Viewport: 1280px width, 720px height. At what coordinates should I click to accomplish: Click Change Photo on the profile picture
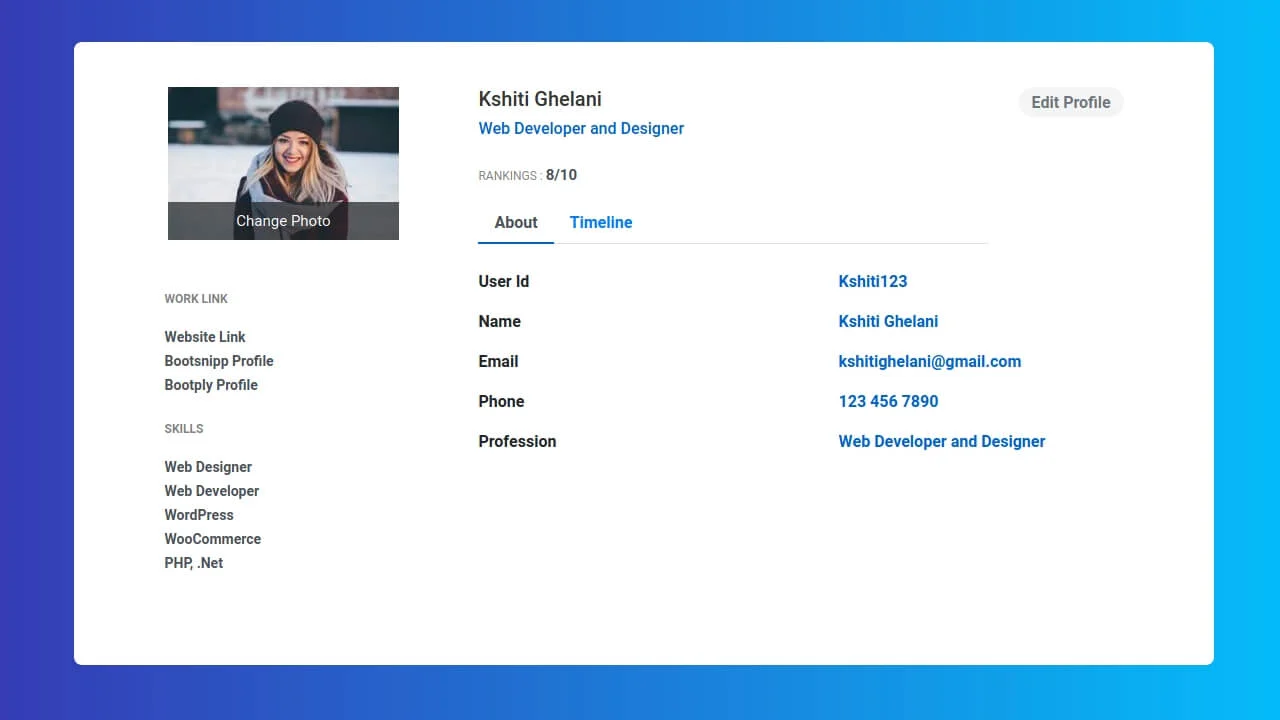[x=283, y=220]
